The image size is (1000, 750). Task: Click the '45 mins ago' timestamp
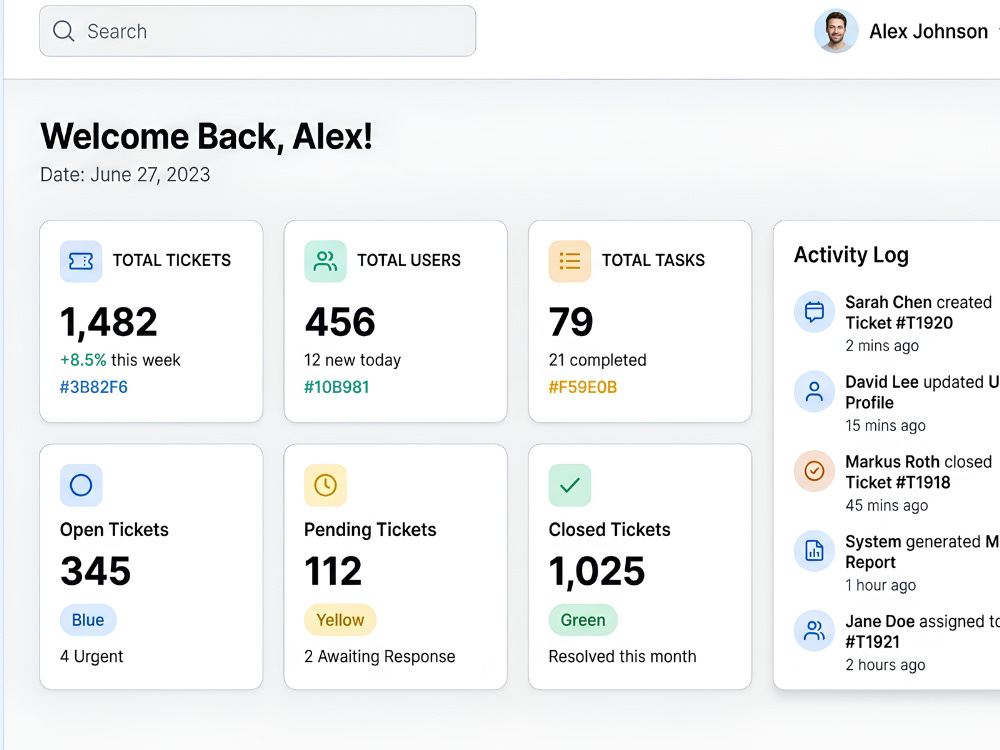[x=886, y=505]
